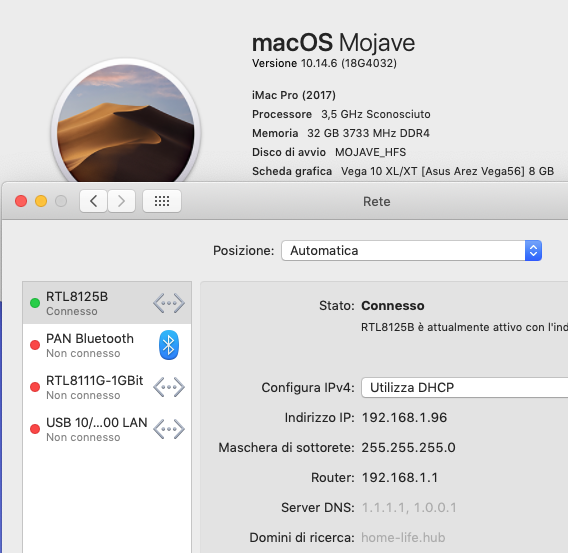Go back with the left chevron button
568x553 pixels.
point(93,201)
